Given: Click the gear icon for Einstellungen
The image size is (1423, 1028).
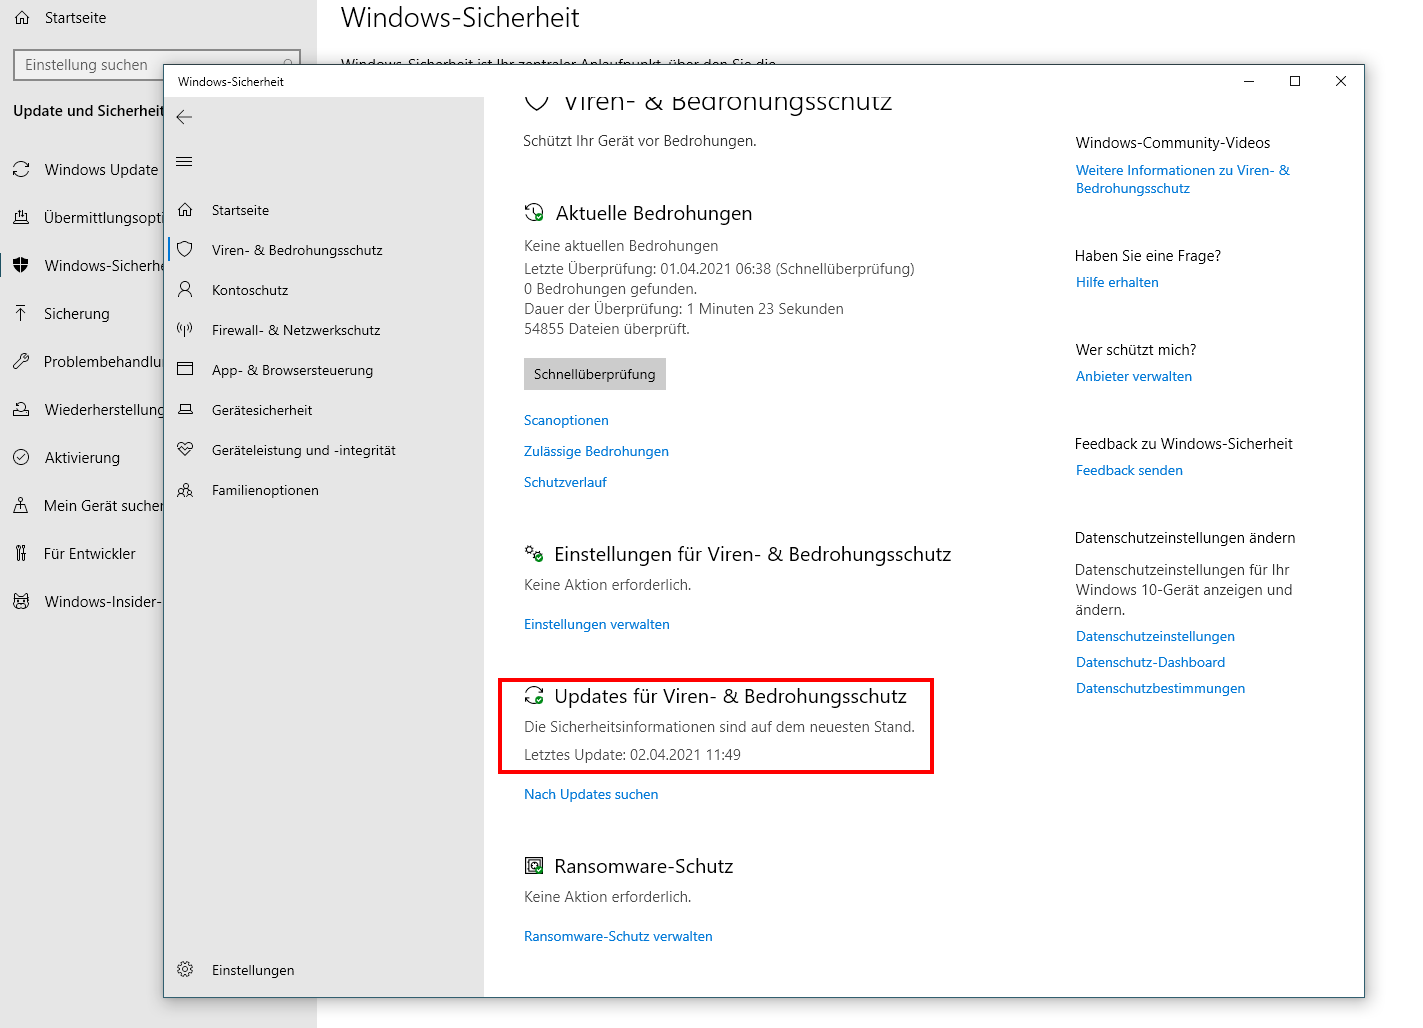Looking at the screenshot, I should pos(185,969).
